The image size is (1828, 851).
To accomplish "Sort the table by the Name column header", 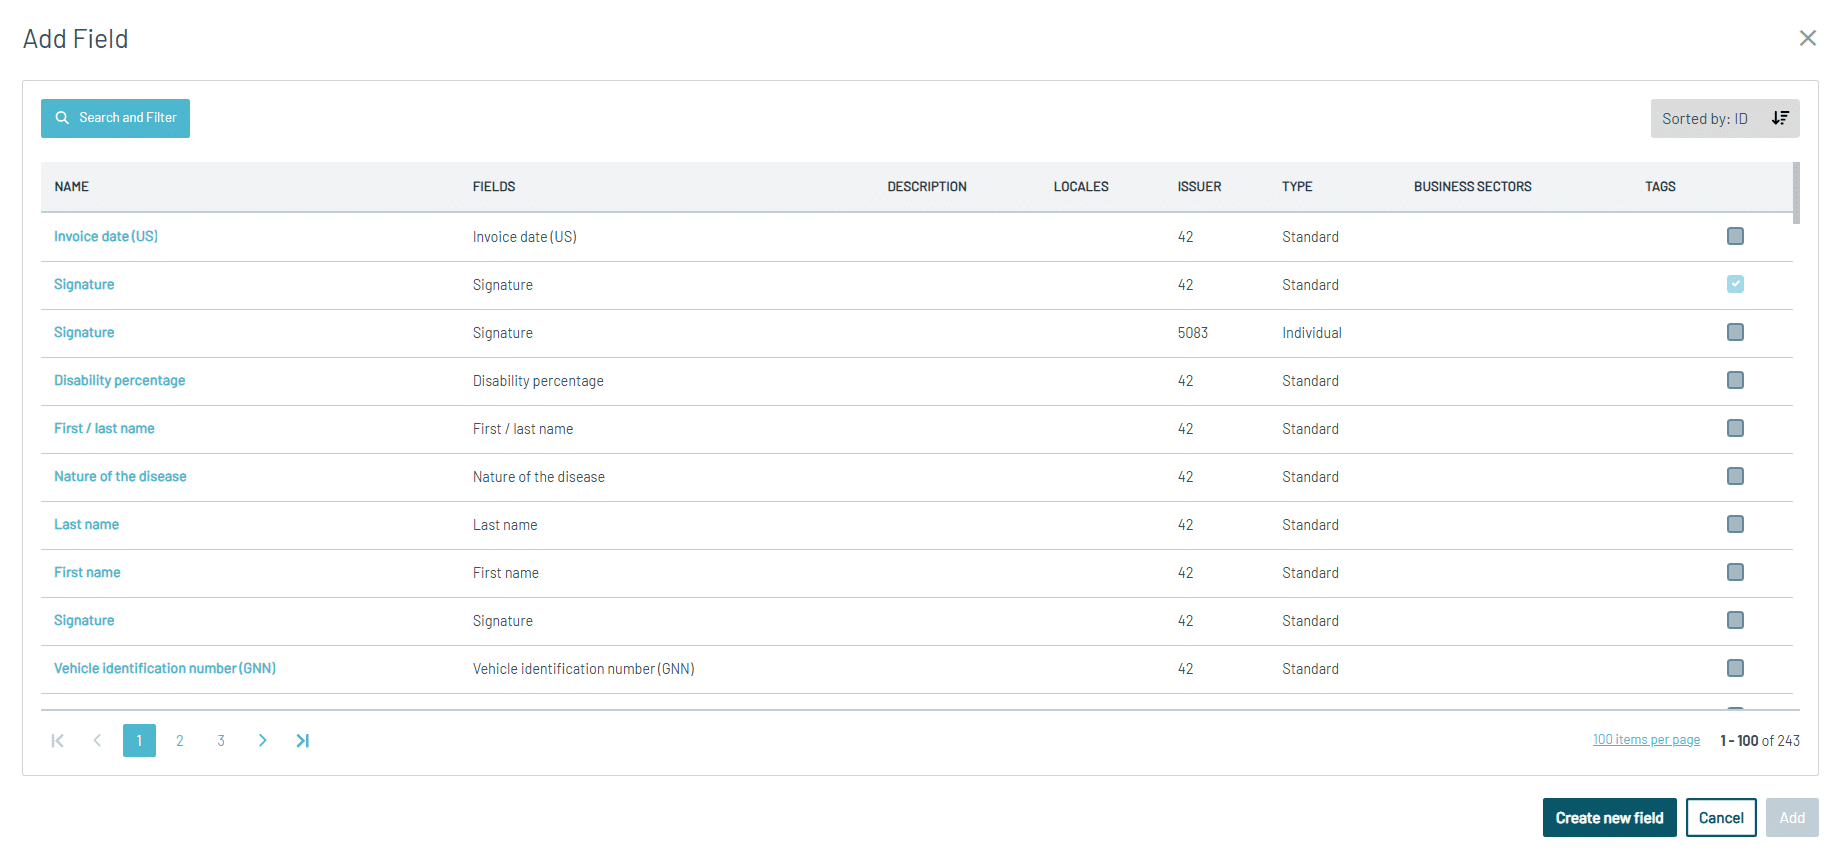I will (72, 187).
